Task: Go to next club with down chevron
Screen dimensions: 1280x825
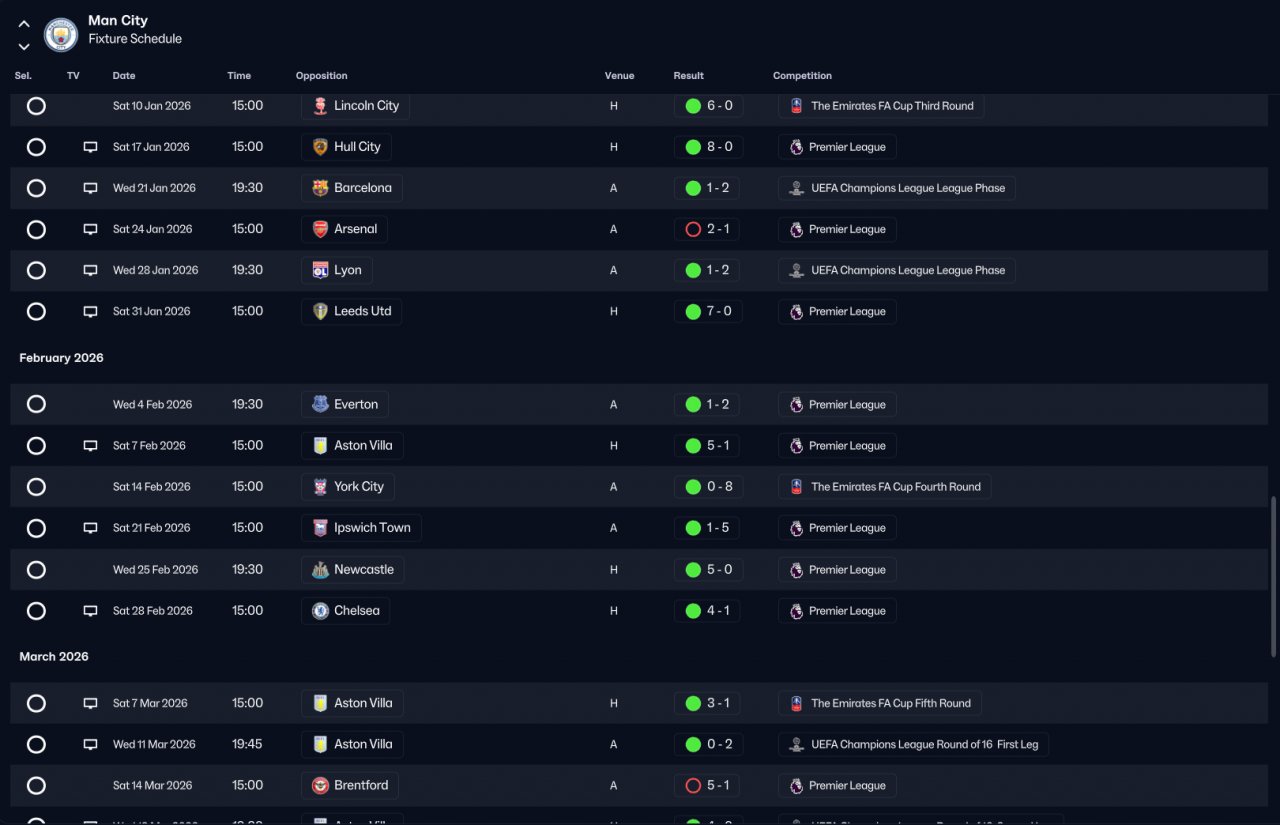Action: pyautogui.click(x=24, y=46)
